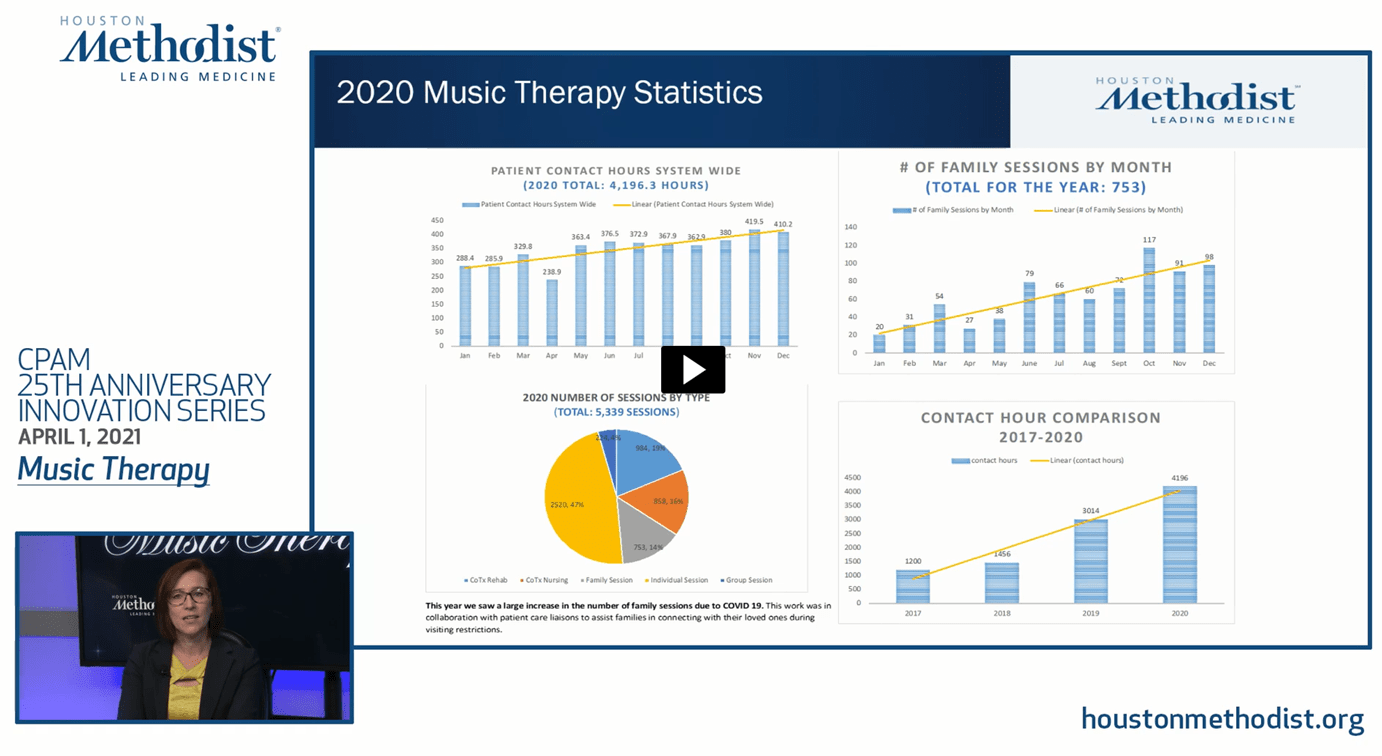This screenshot has width=1382, height=756.
Task: Play the Music Therapy video
Action: coord(692,370)
